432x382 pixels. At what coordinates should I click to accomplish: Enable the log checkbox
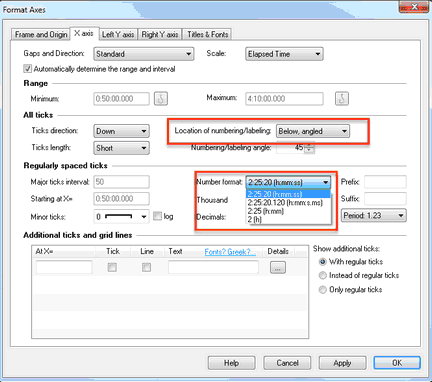click(157, 216)
